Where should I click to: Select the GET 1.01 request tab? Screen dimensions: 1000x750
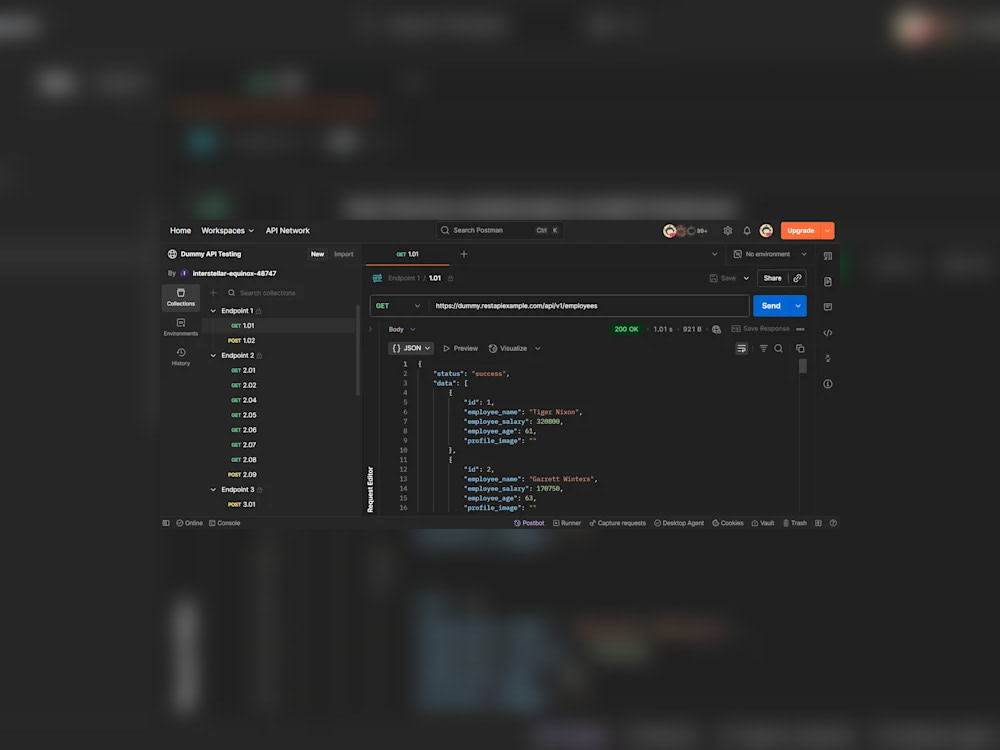pyautogui.click(x=407, y=254)
